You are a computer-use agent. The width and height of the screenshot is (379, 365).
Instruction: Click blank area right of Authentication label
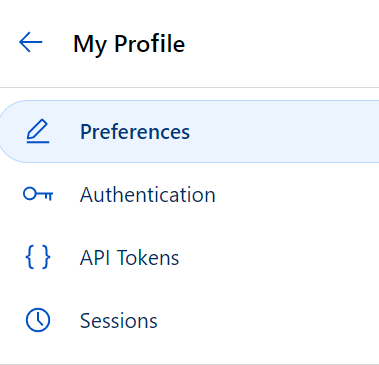pos(297,194)
